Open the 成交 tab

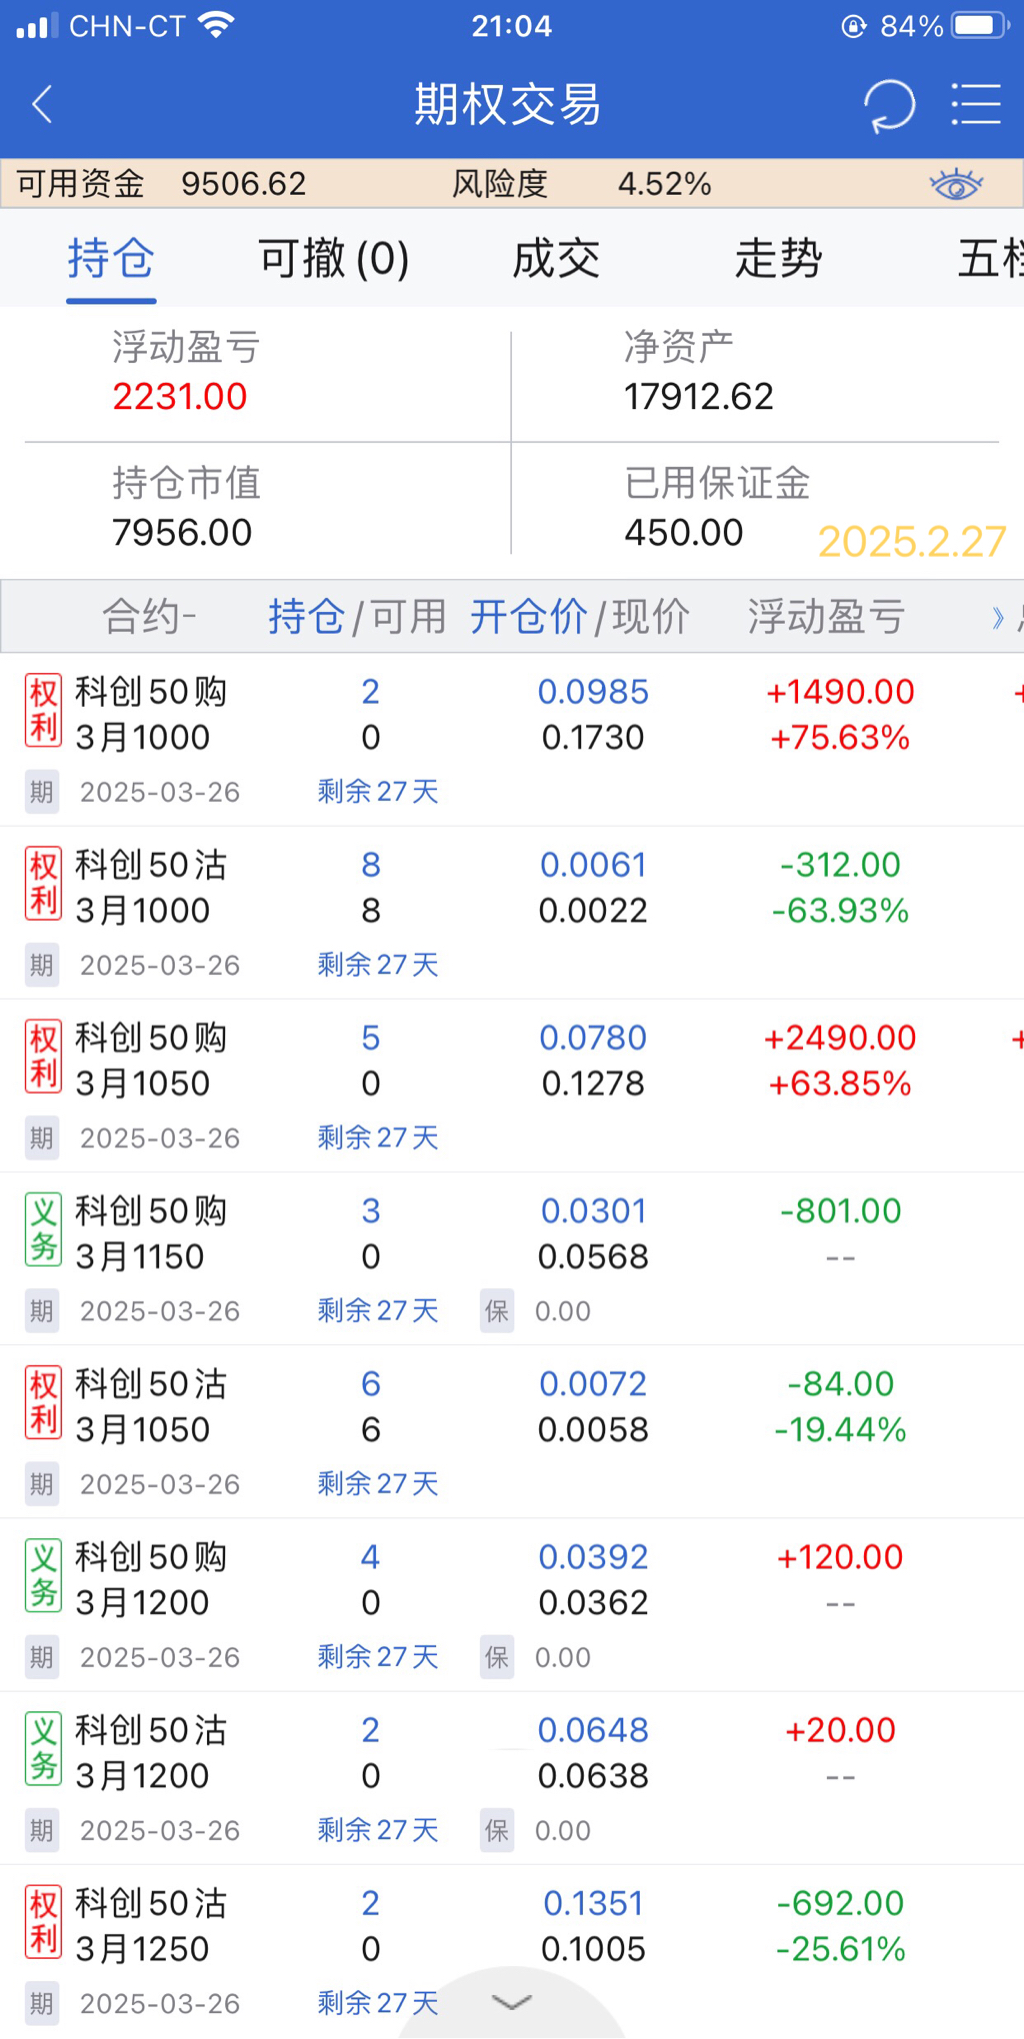[556, 259]
